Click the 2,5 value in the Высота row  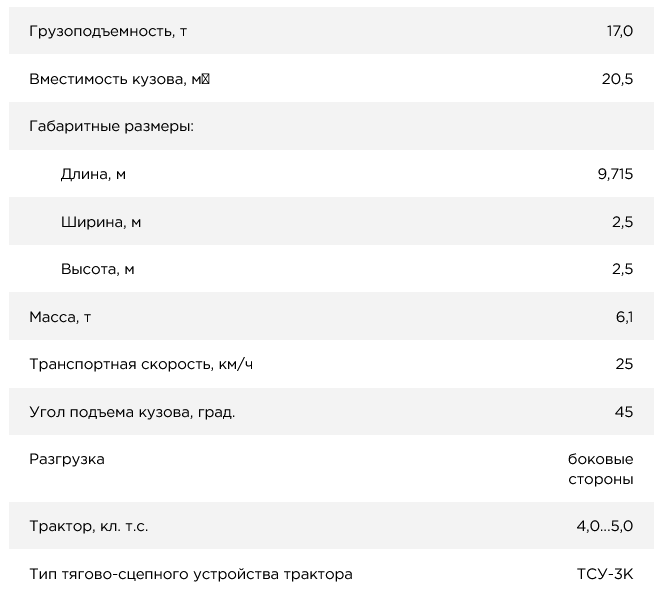(x=622, y=269)
